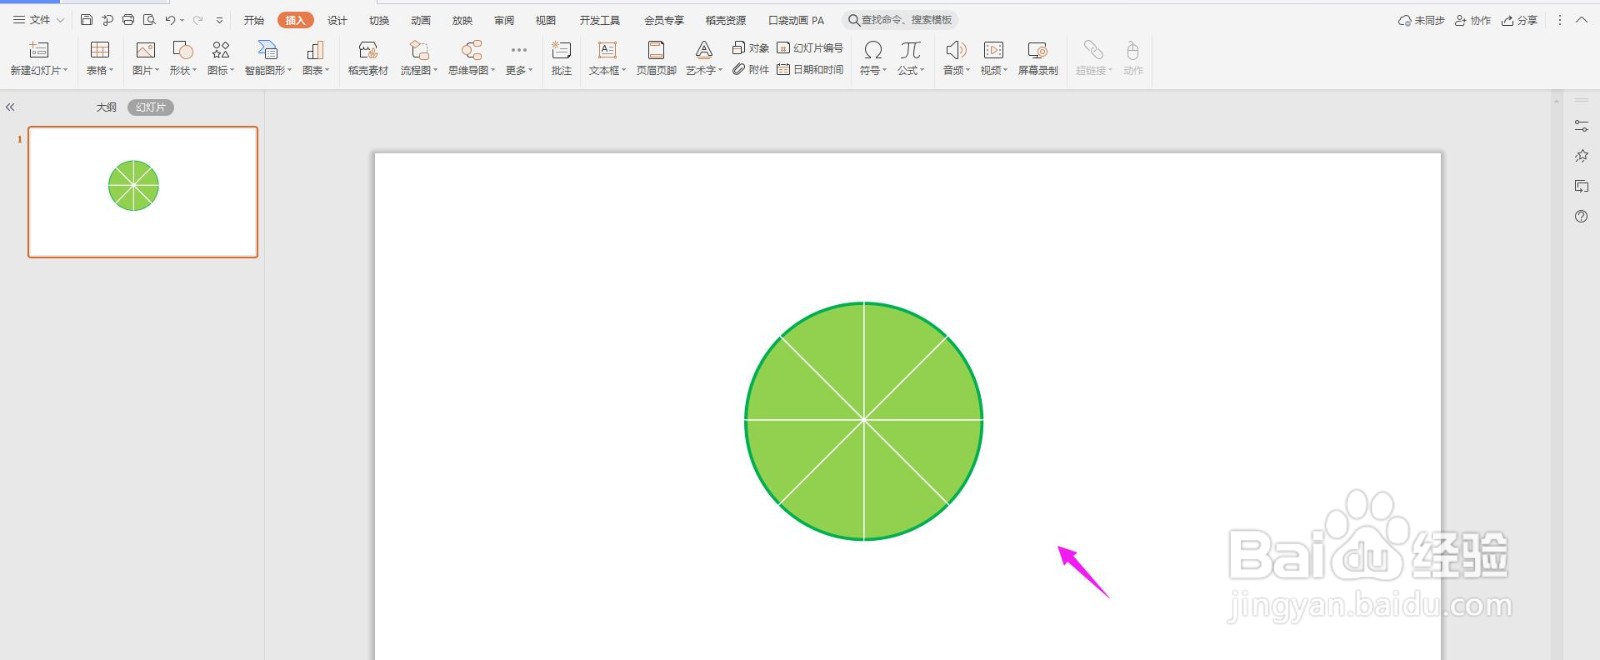The height and width of the screenshot is (660, 1600).
Task: Collapse the slide panel with double chevron
Action: [x=10, y=107]
